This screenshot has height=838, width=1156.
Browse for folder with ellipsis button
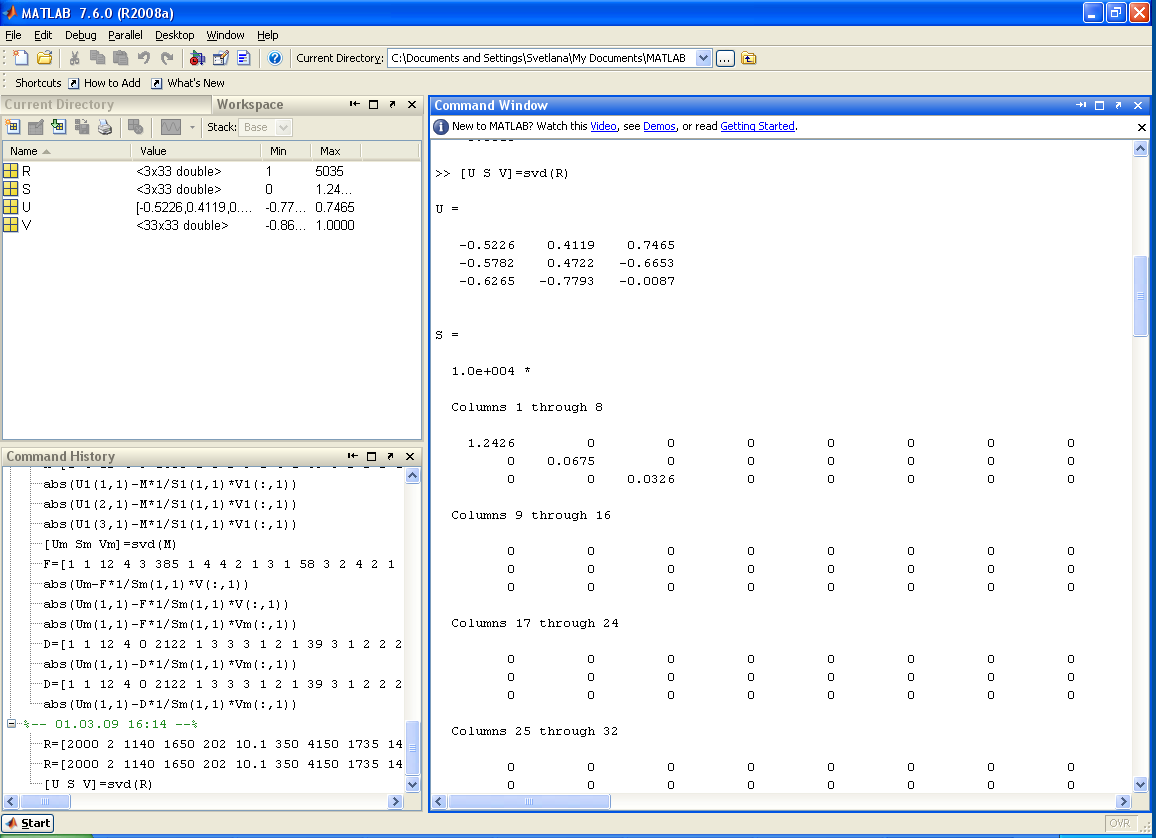(x=725, y=58)
